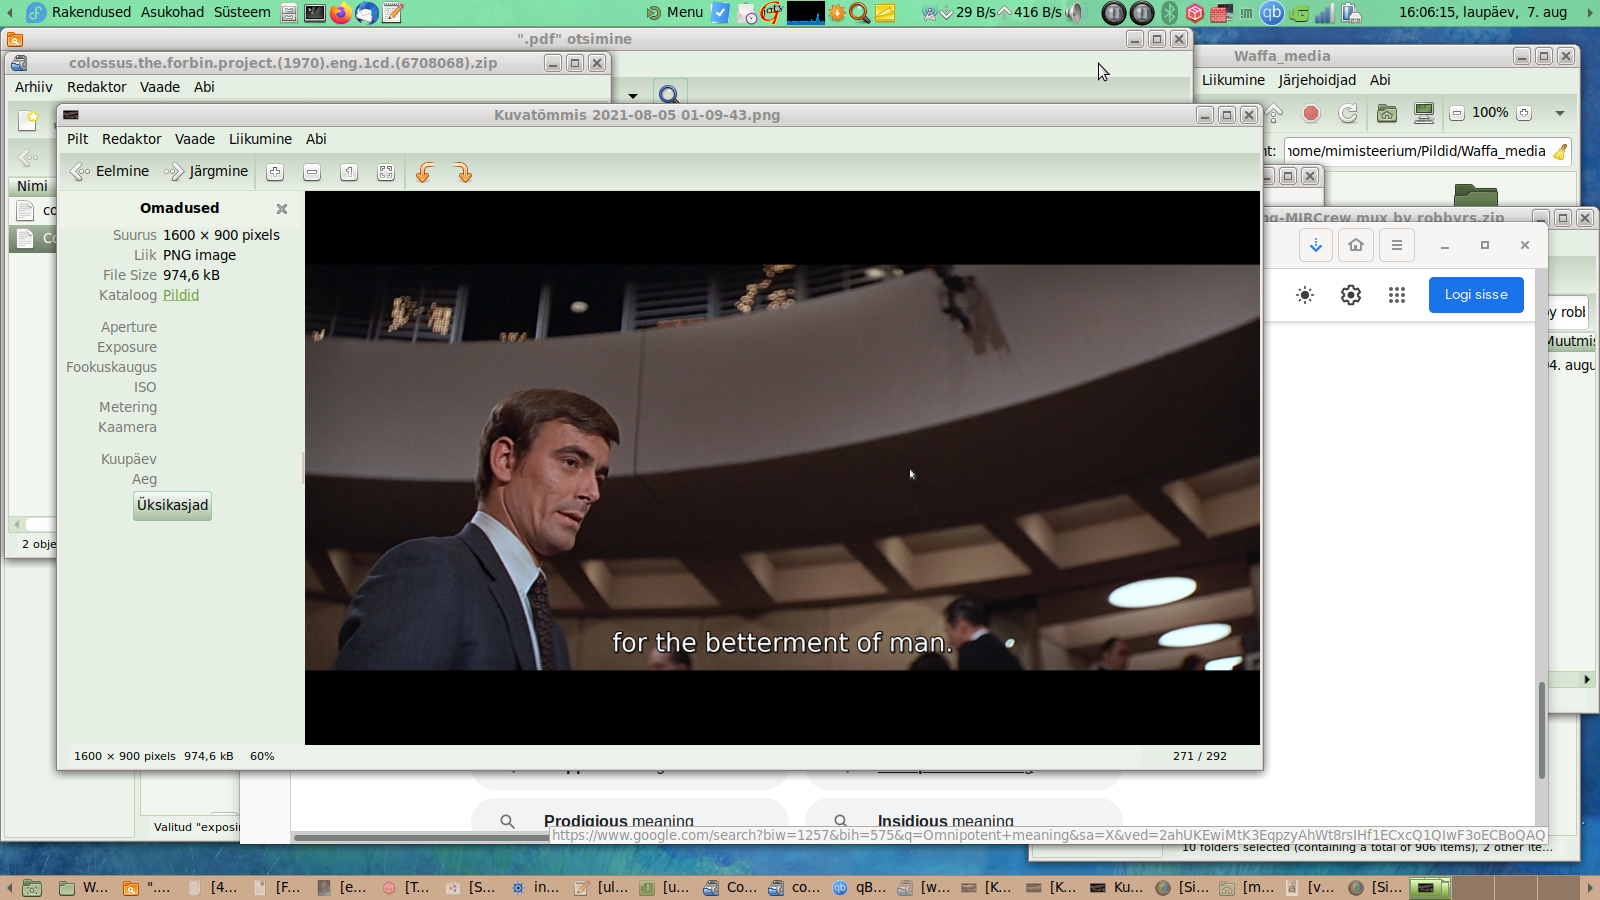The image size is (1600, 900).
Task: Zoom out file manager view at 100%
Action: 1457,113
